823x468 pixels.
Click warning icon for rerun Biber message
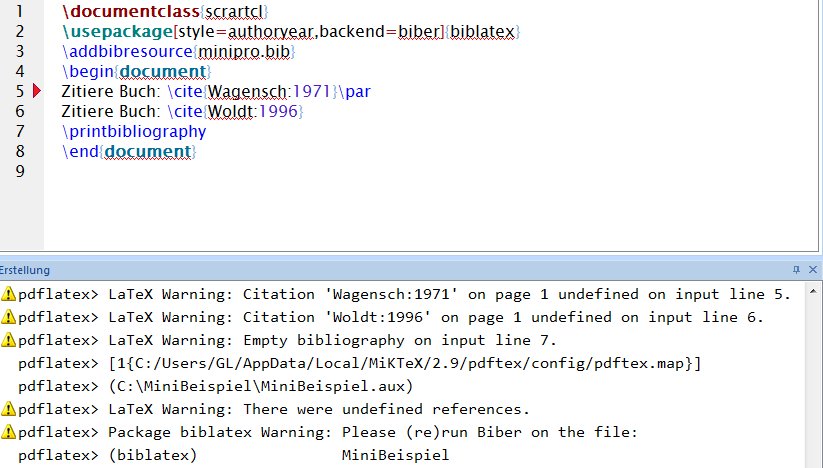tap(8, 432)
